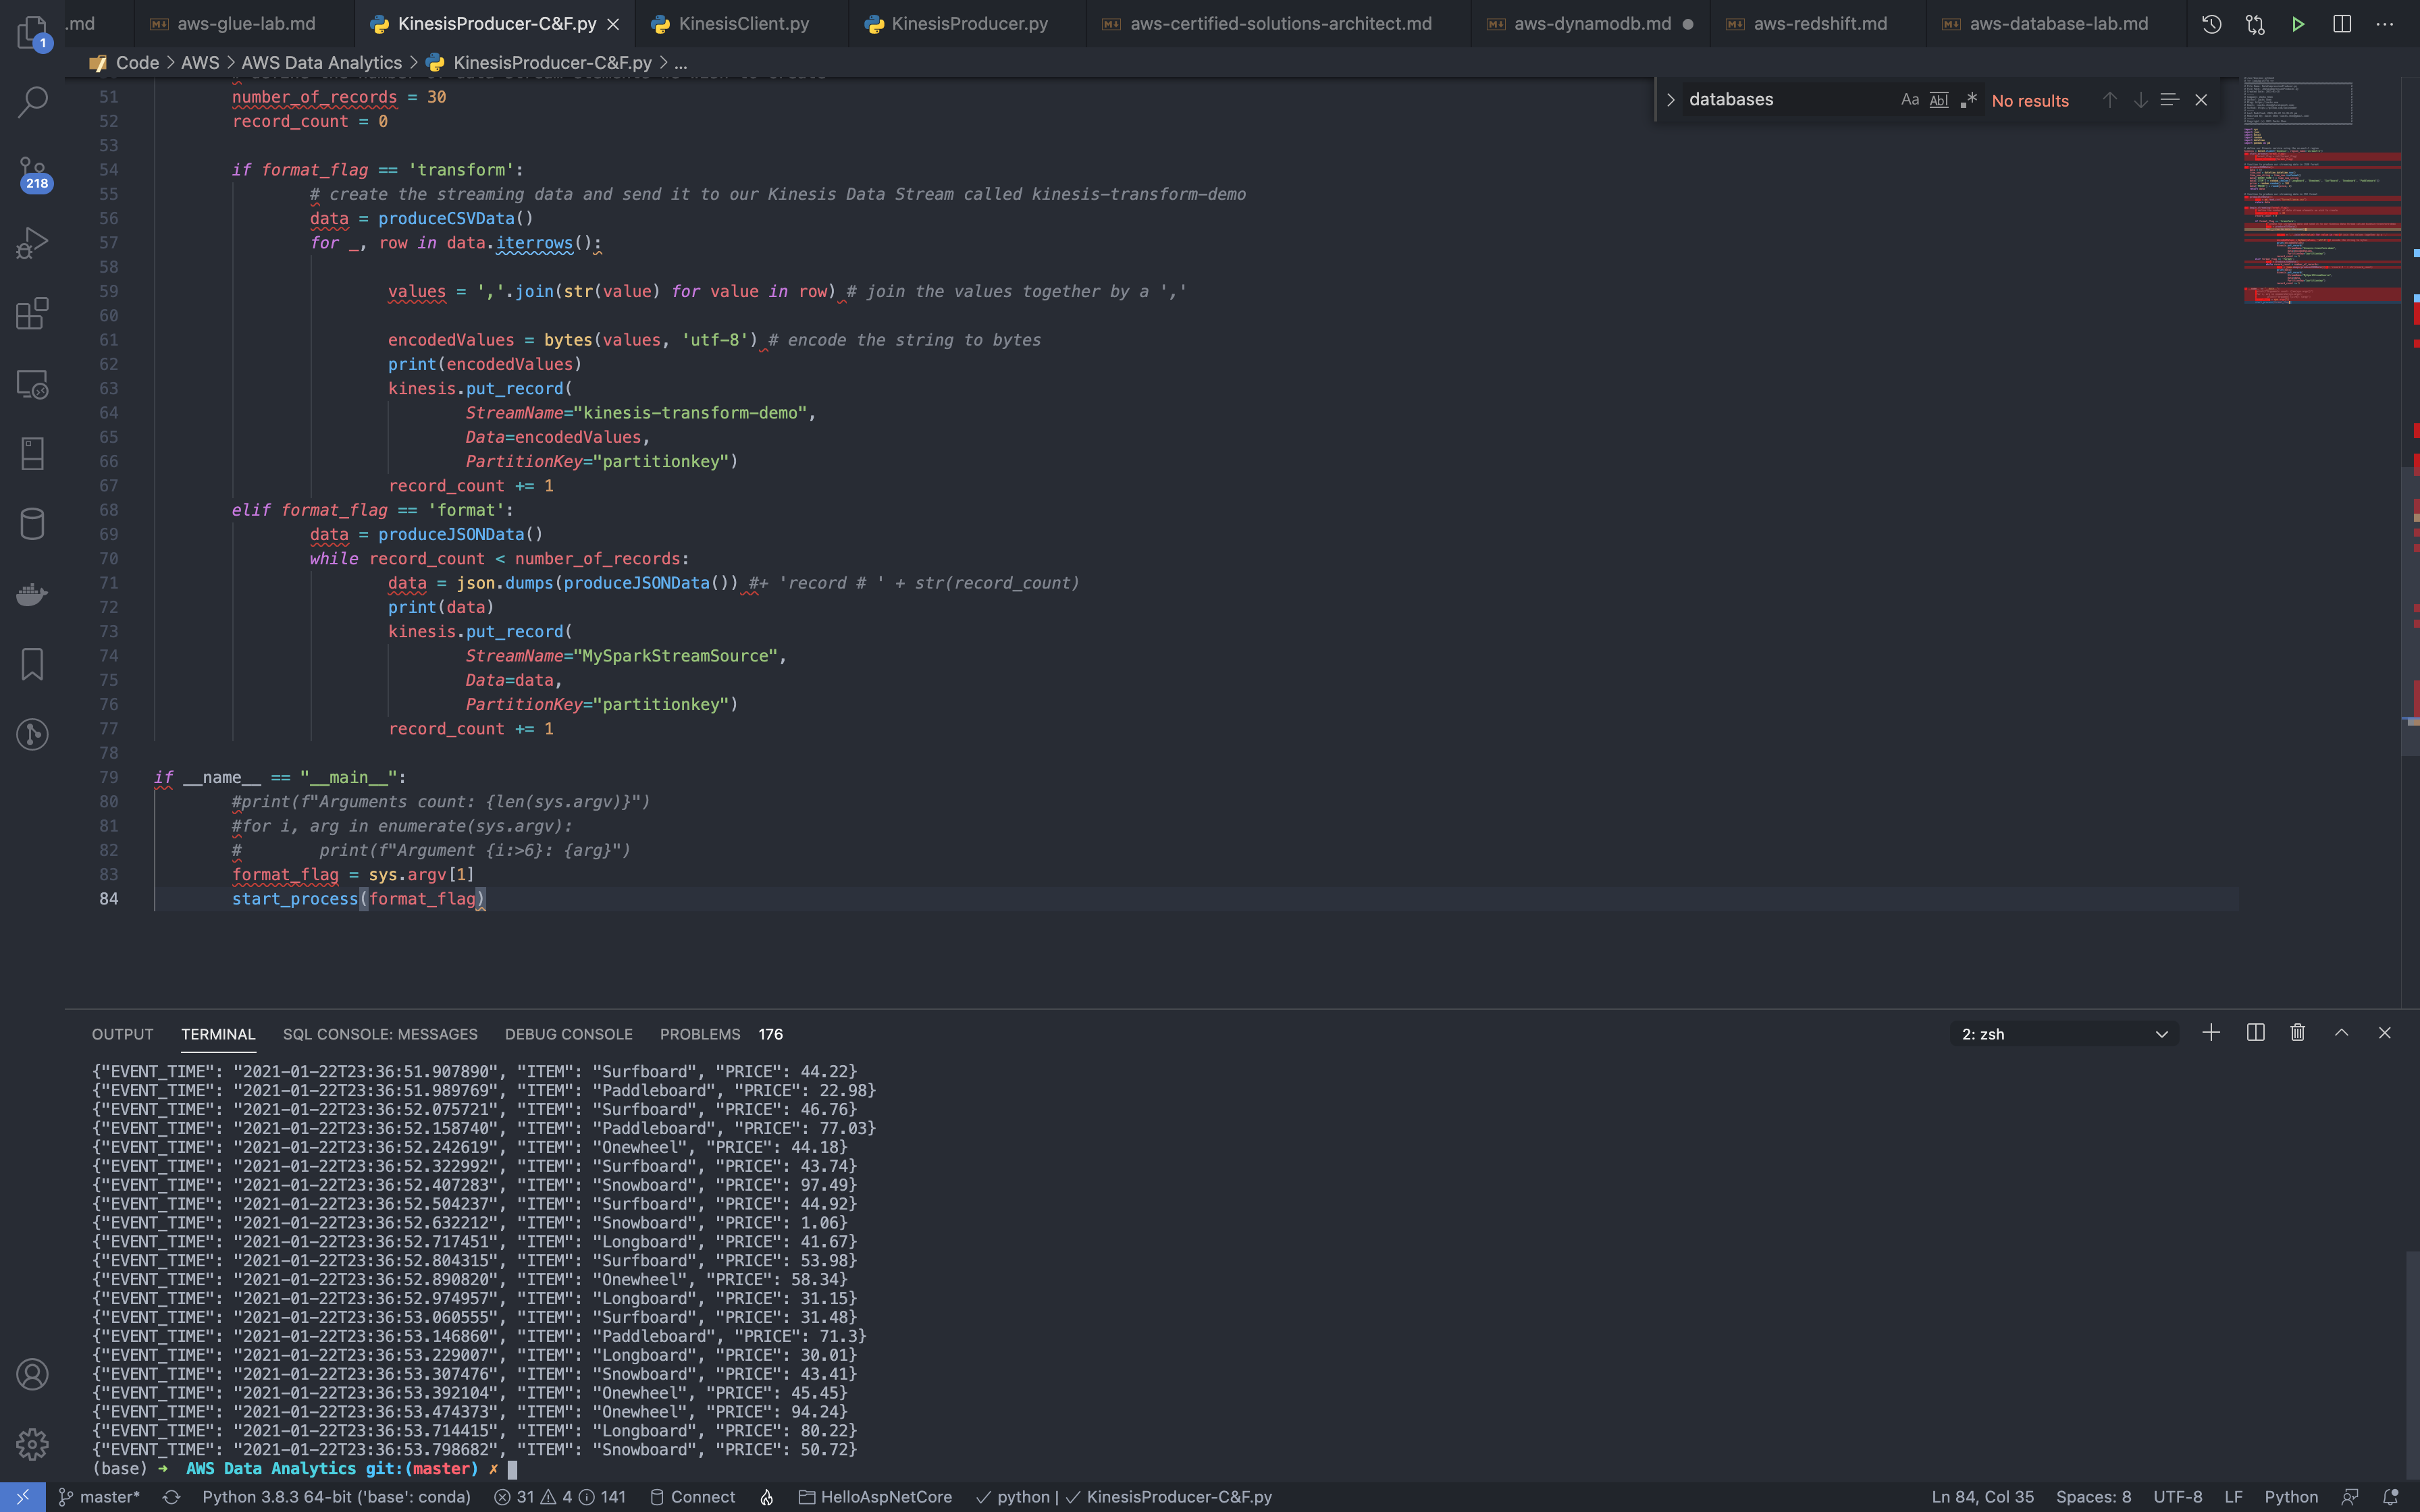Switch to the PROBLEMS panel tab
The width and height of the screenshot is (2420, 1512).
tap(700, 1034)
